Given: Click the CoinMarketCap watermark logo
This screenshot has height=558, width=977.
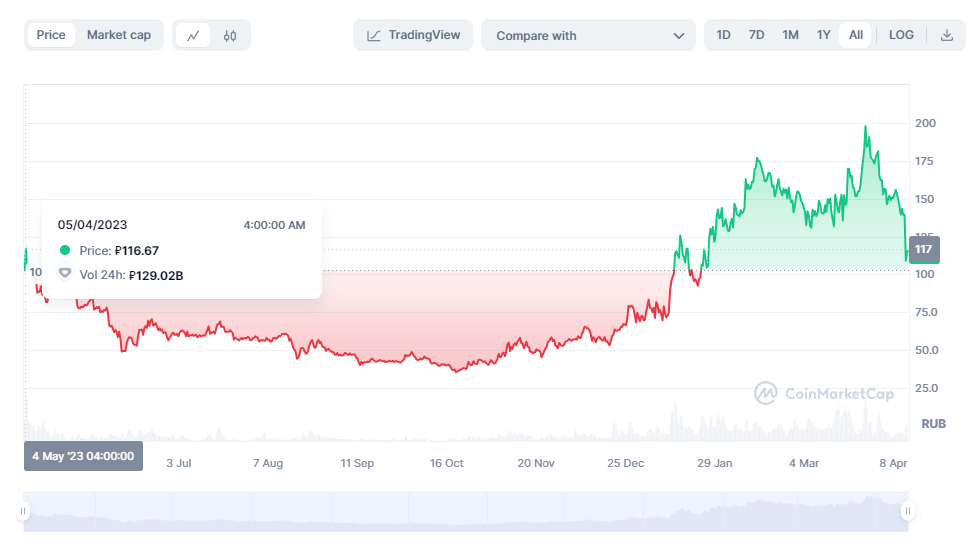Looking at the screenshot, I should [766, 393].
